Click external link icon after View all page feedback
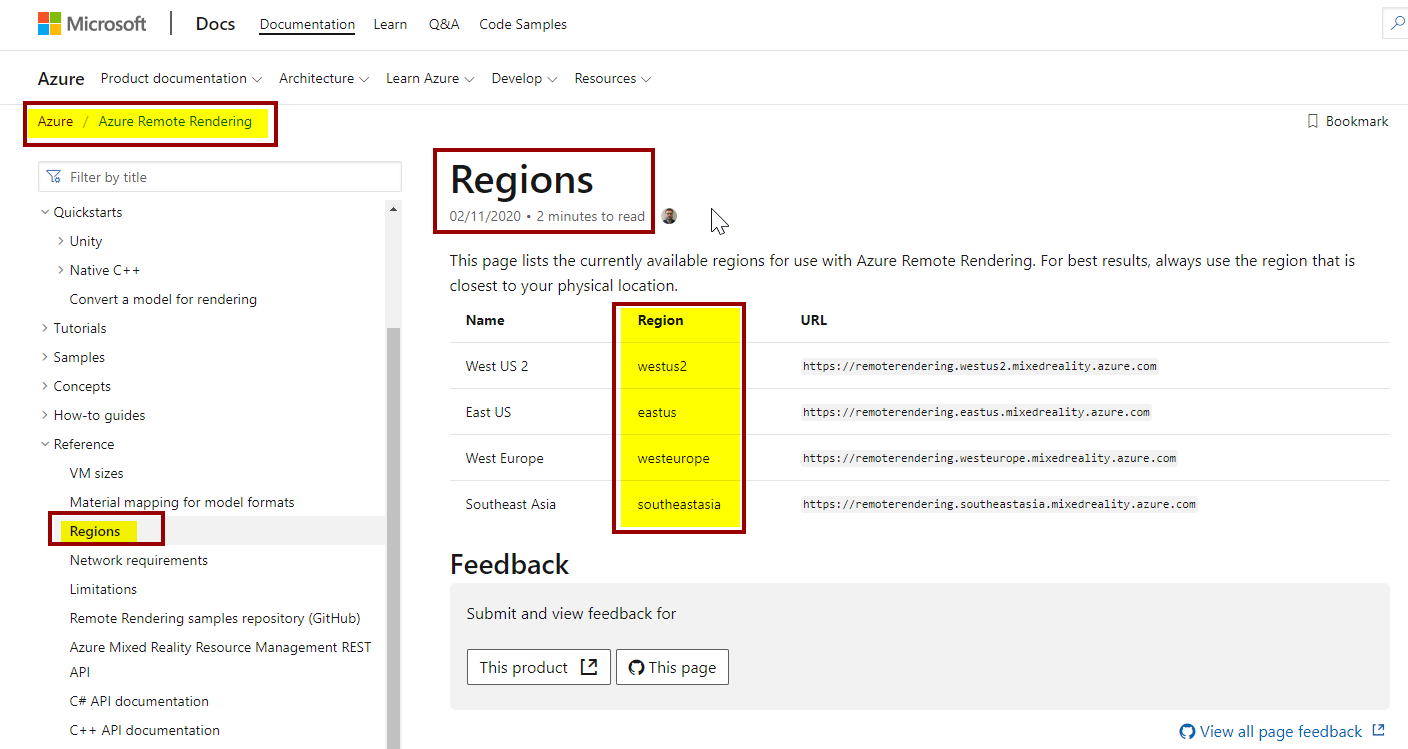 tap(1379, 731)
